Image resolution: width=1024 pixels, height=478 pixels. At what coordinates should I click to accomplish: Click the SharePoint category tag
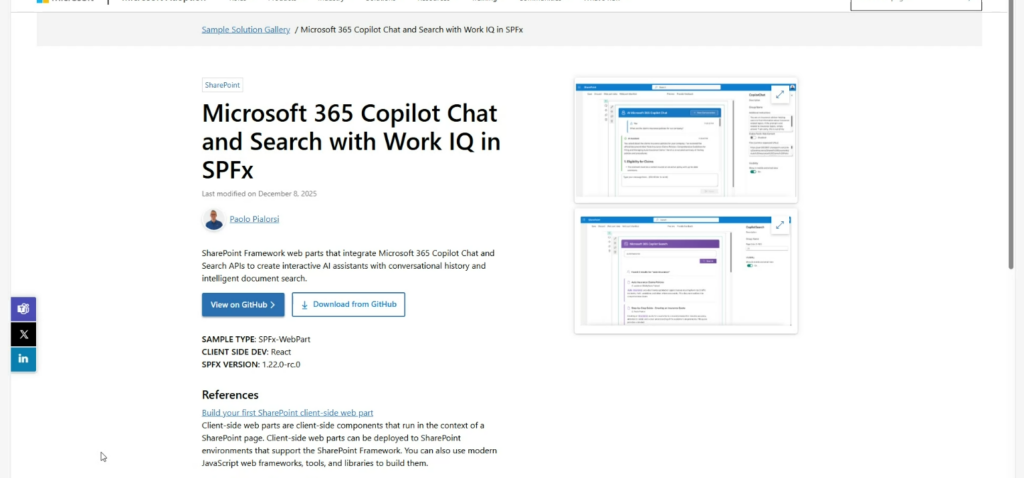222,85
